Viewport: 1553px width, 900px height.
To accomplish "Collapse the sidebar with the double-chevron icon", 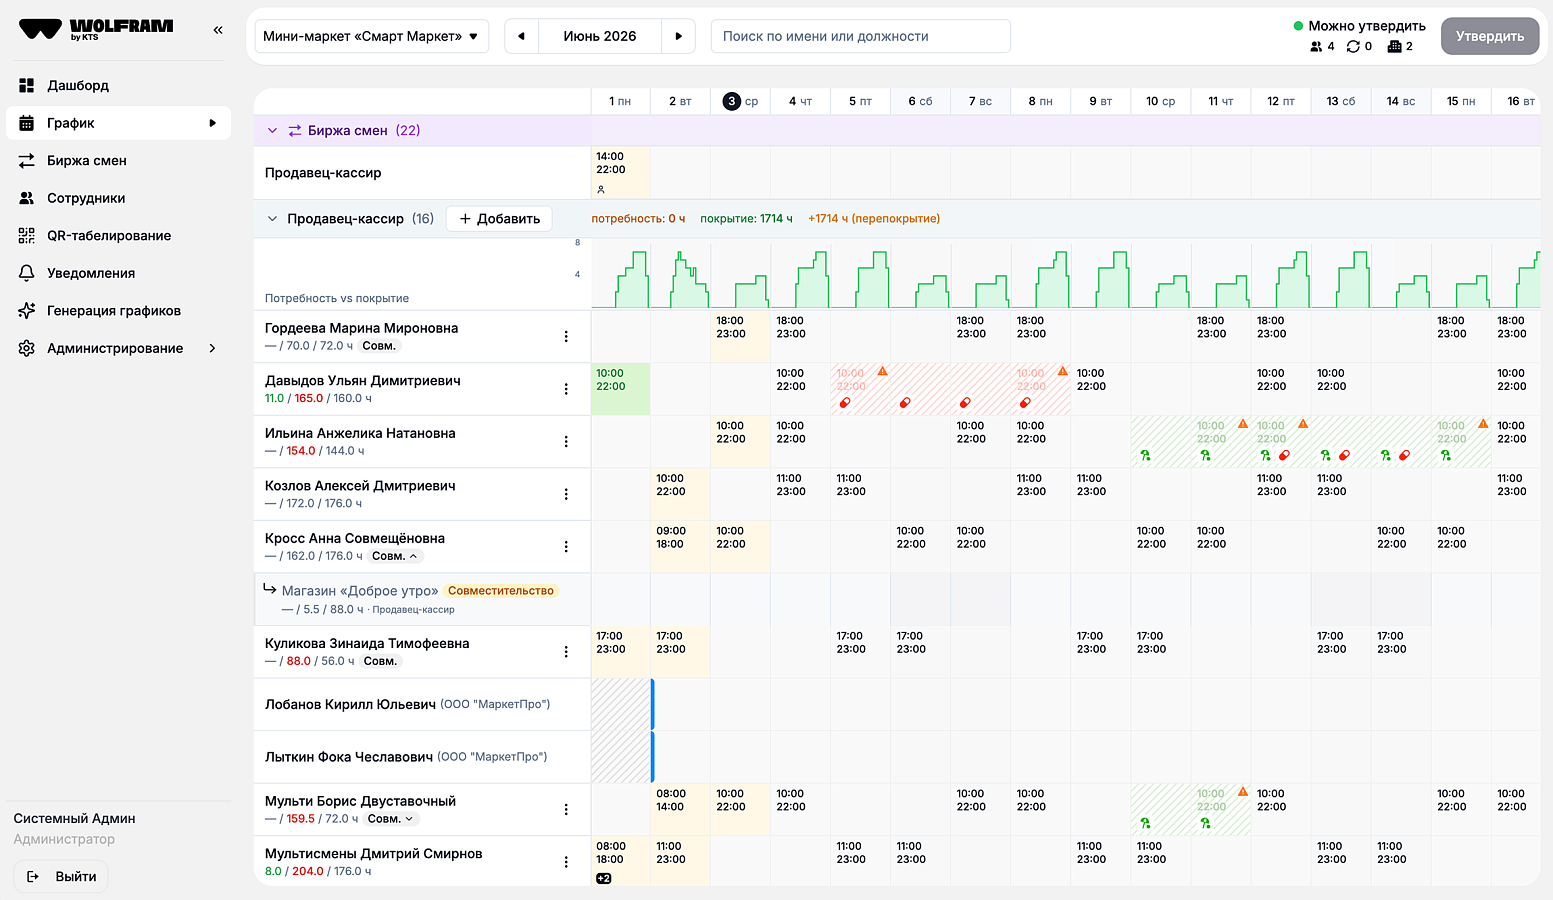I will (218, 30).
